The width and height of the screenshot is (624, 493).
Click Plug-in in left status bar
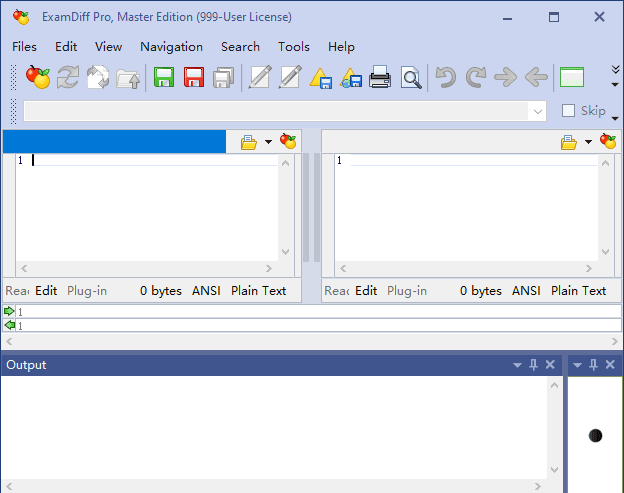click(x=87, y=291)
